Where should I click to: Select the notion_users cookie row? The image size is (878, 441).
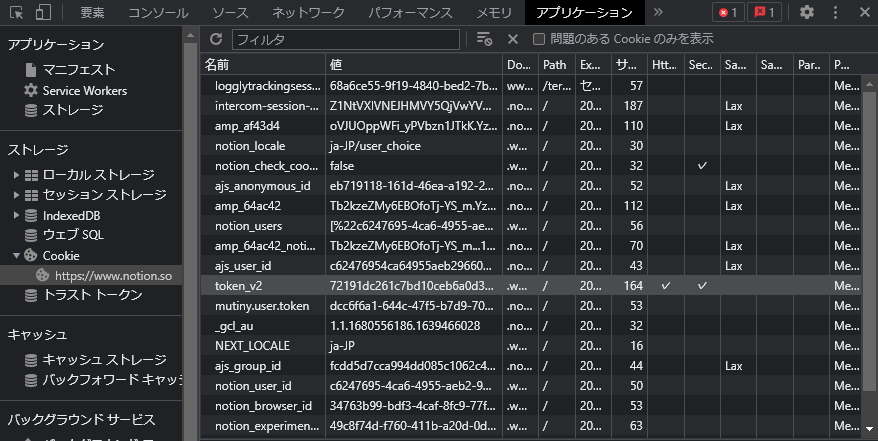click(530, 226)
